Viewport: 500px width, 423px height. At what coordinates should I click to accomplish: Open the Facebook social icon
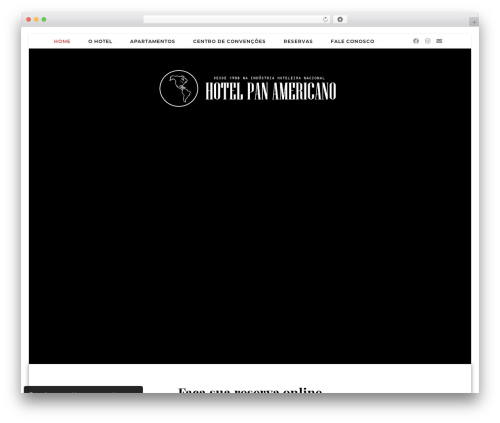tap(416, 41)
